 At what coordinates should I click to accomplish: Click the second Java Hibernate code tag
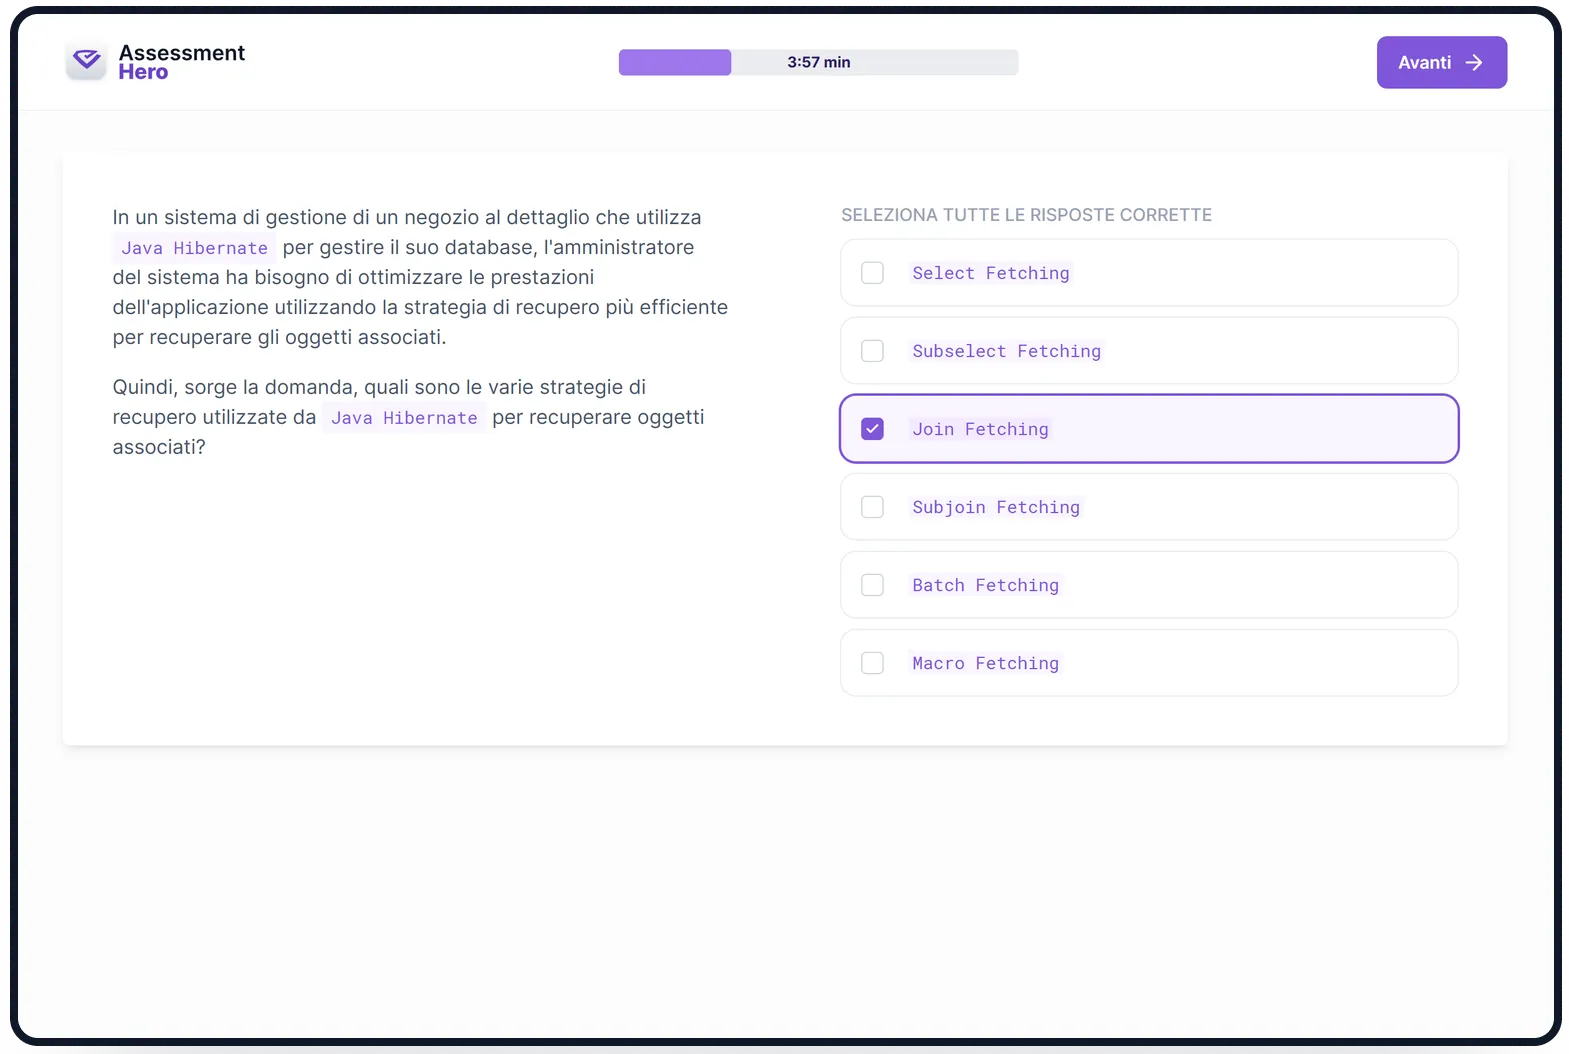404,418
